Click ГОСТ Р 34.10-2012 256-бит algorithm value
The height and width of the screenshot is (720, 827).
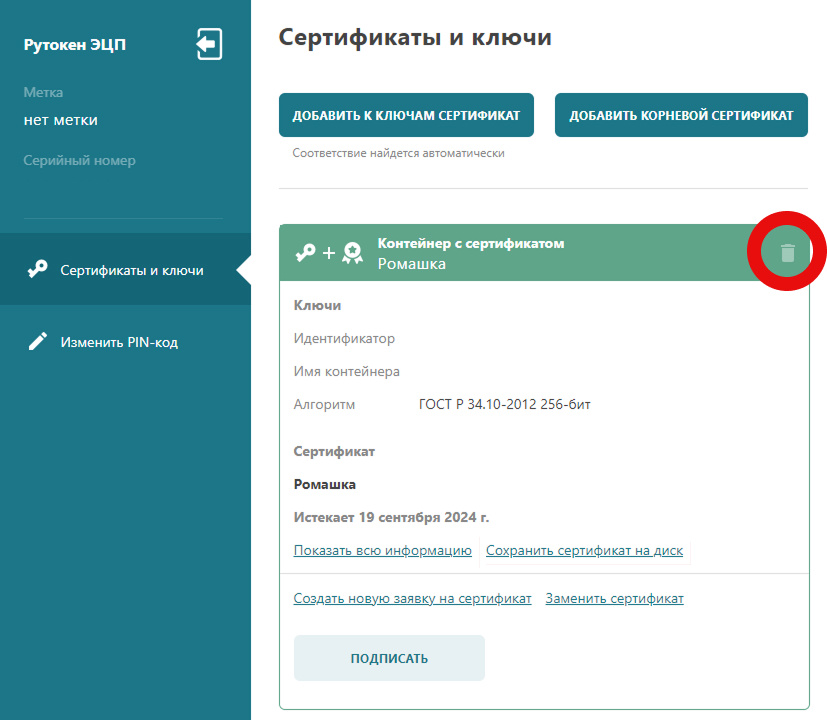[505, 404]
